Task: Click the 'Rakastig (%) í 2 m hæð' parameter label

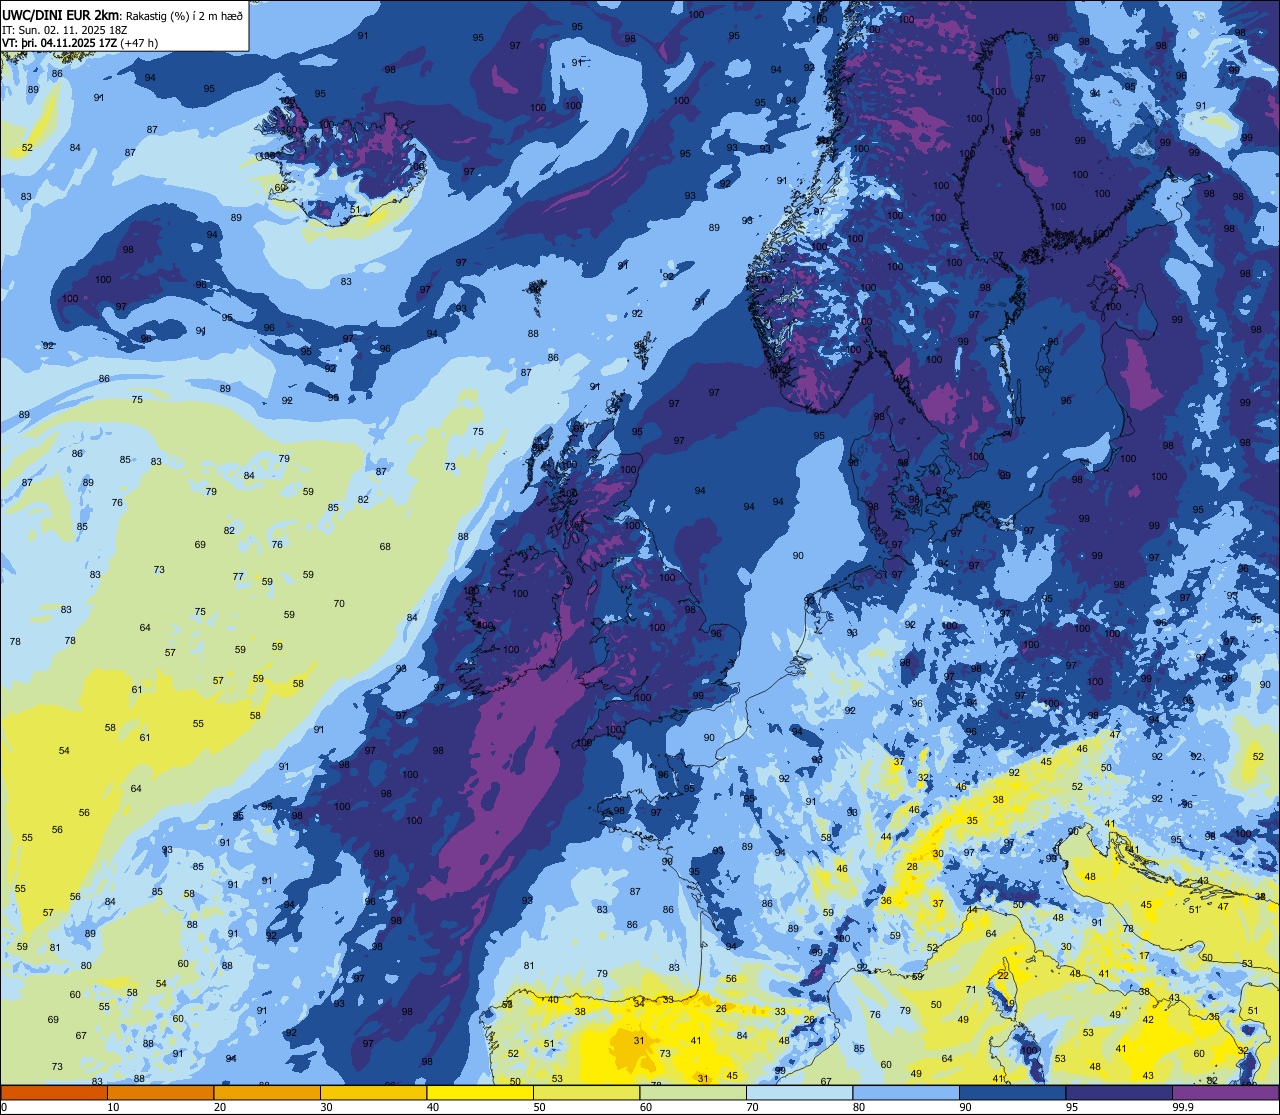Action: tap(184, 16)
